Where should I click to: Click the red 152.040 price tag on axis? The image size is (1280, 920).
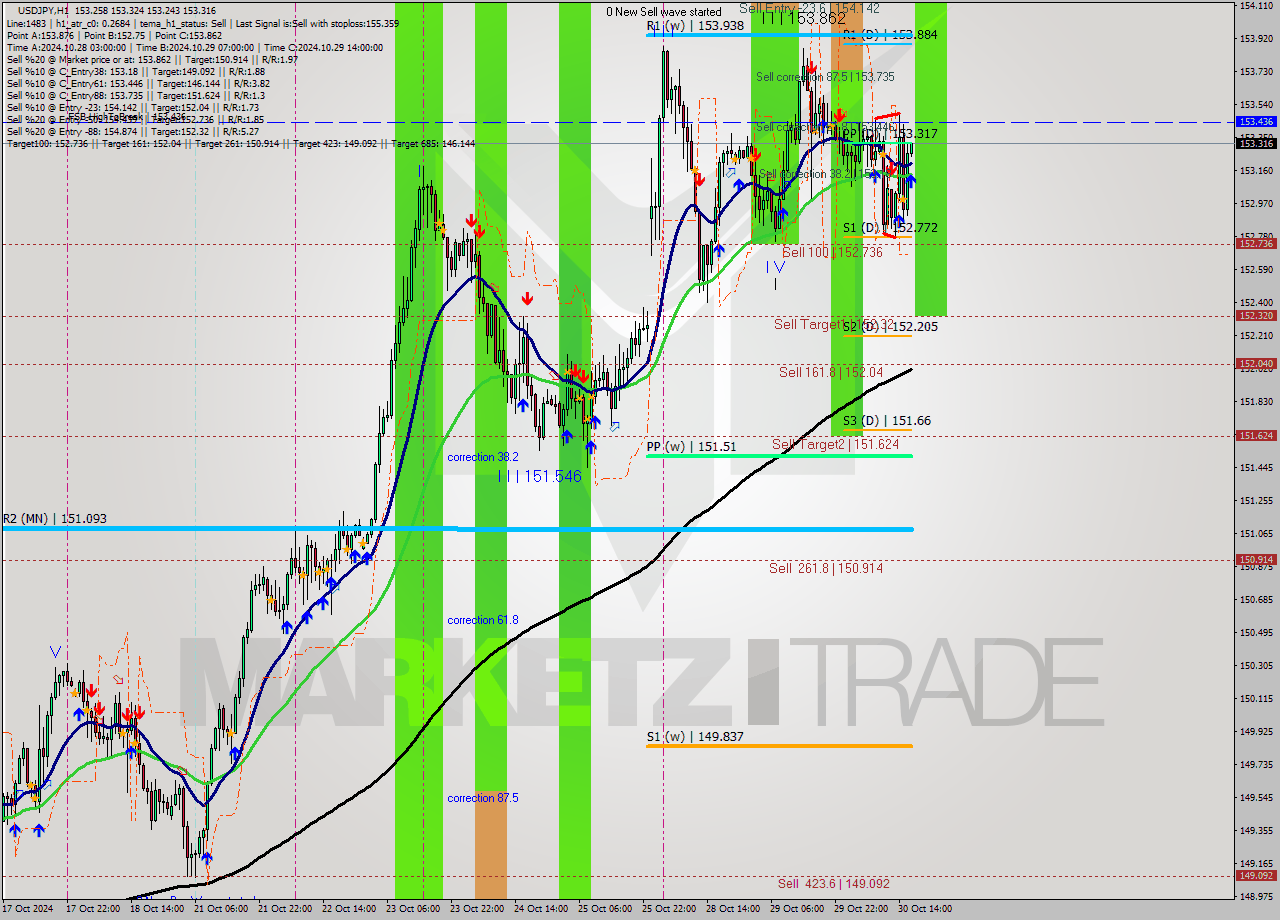coord(1256,364)
